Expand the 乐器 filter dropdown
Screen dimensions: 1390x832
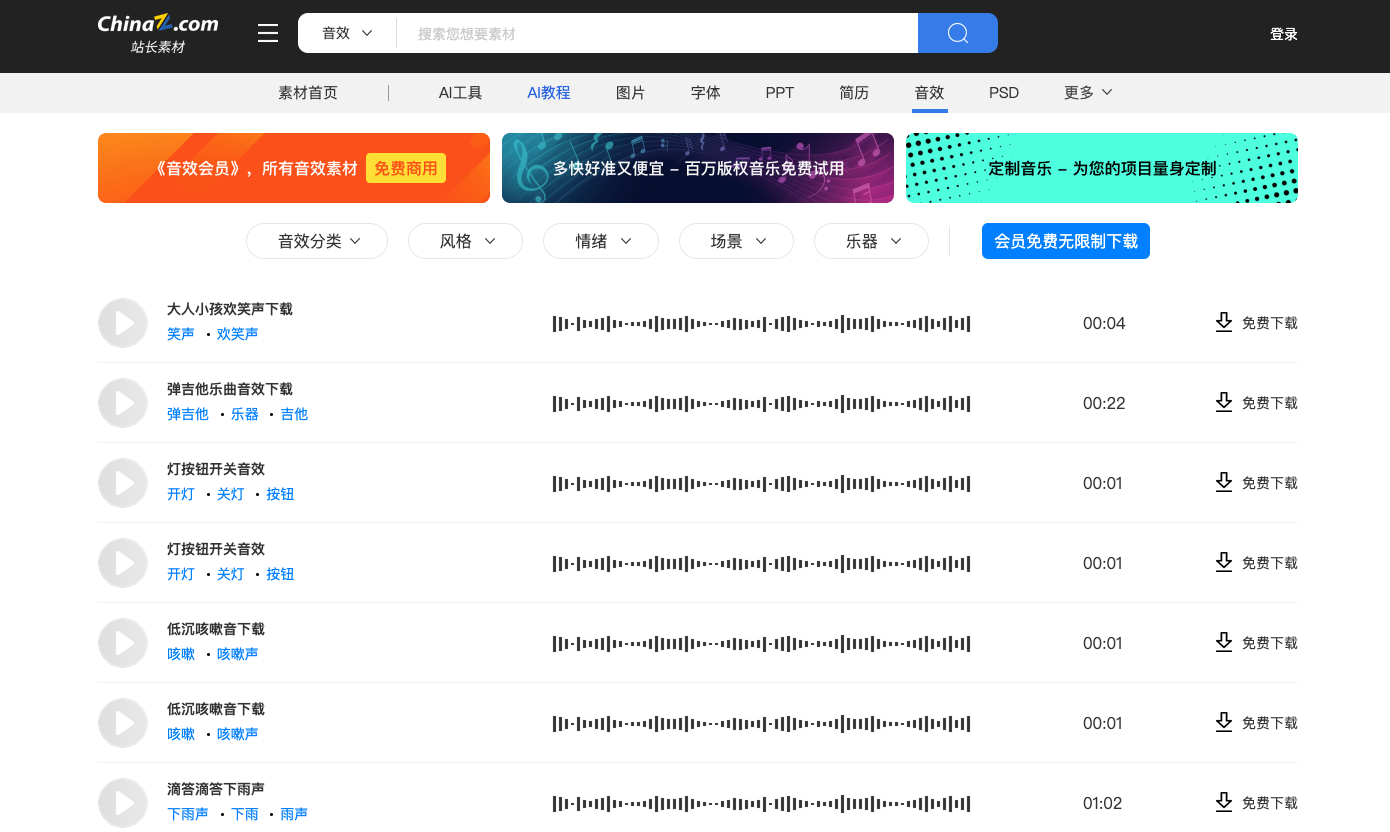click(x=871, y=241)
